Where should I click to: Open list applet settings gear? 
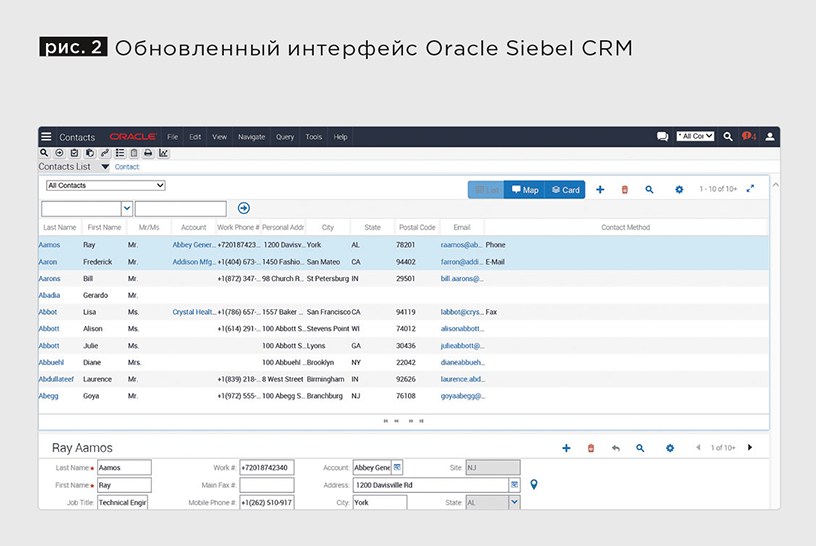[x=679, y=189]
